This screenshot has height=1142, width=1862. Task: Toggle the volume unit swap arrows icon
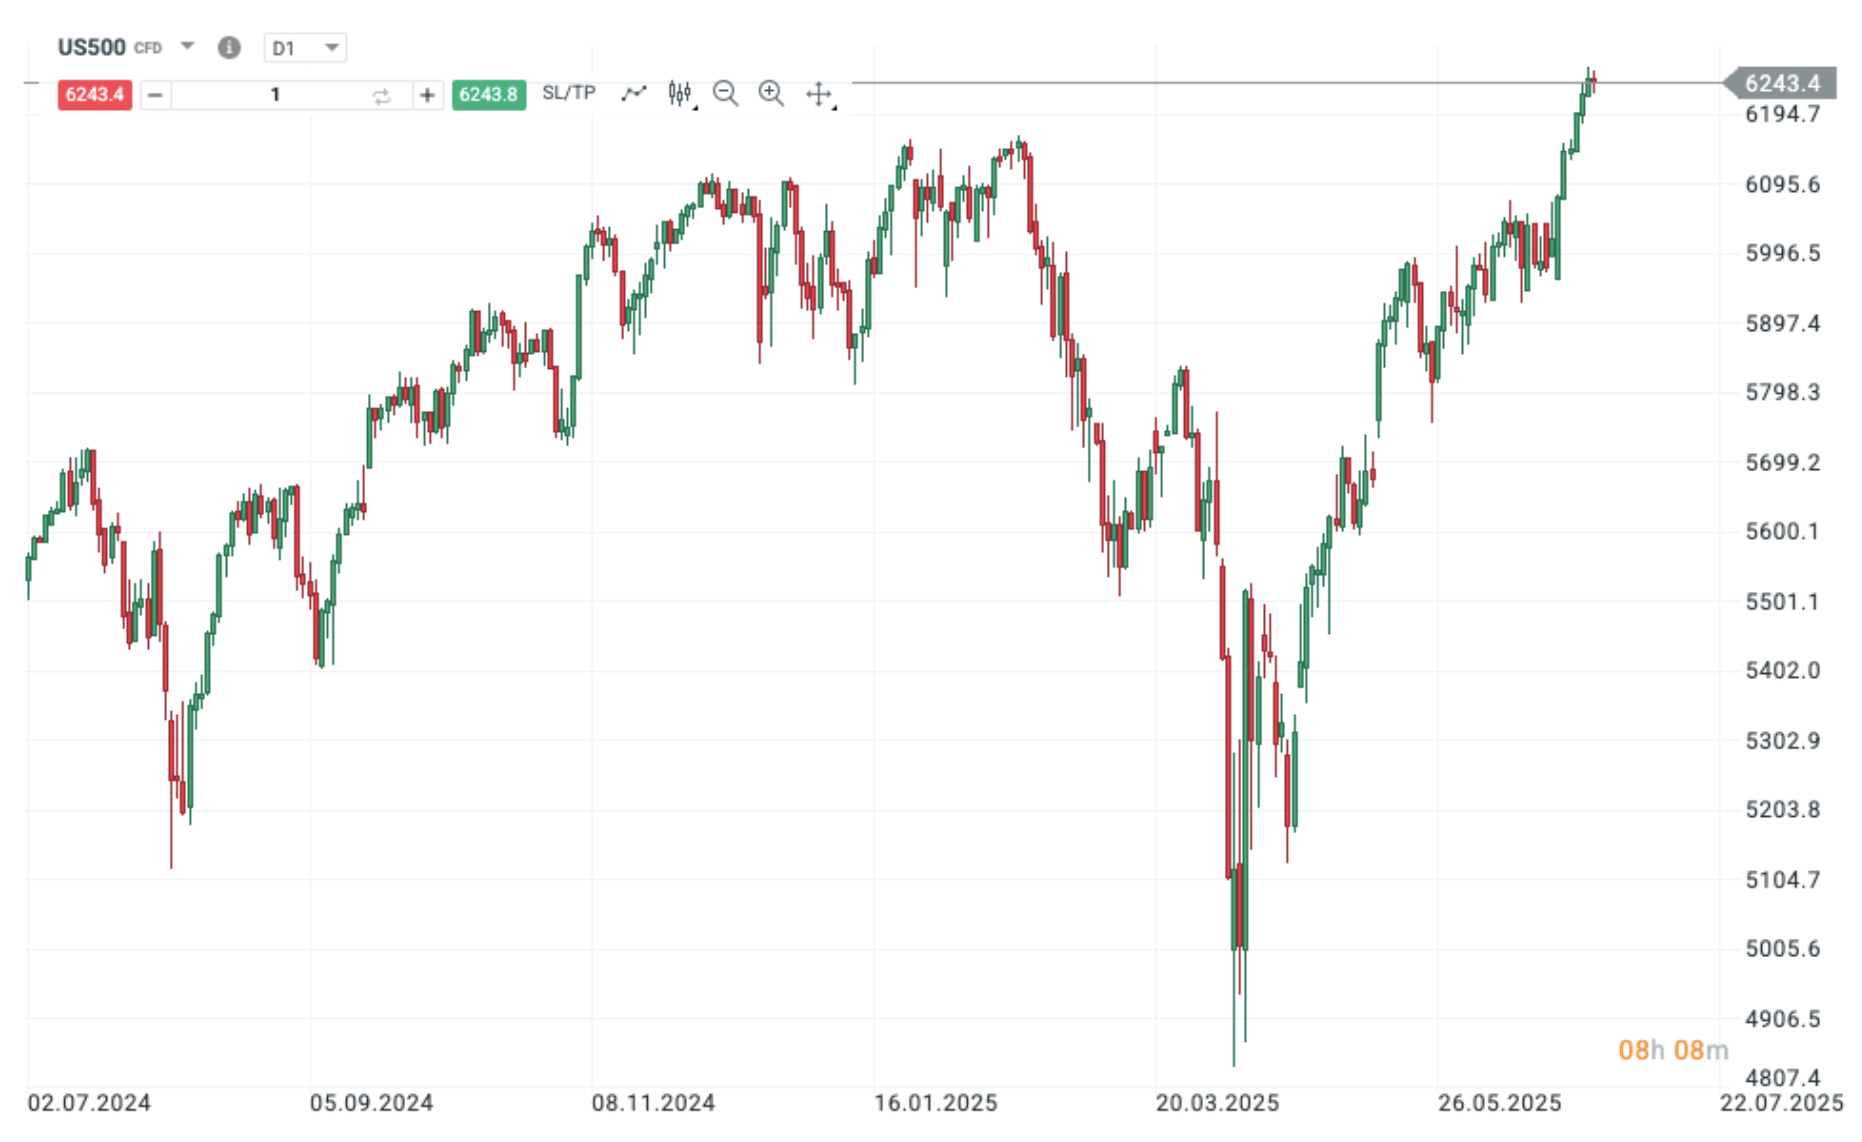click(x=381, y=96)
